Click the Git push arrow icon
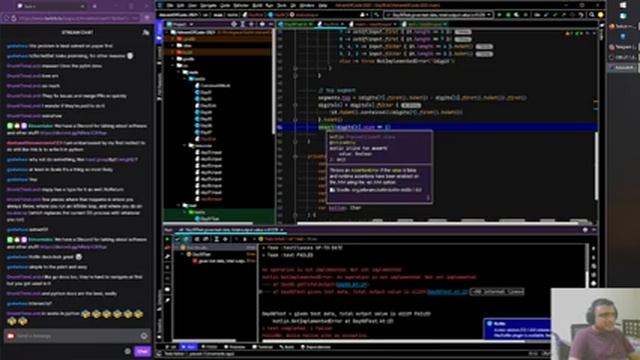The height and width of the screenshot is (360, 640). click(564, 15)
